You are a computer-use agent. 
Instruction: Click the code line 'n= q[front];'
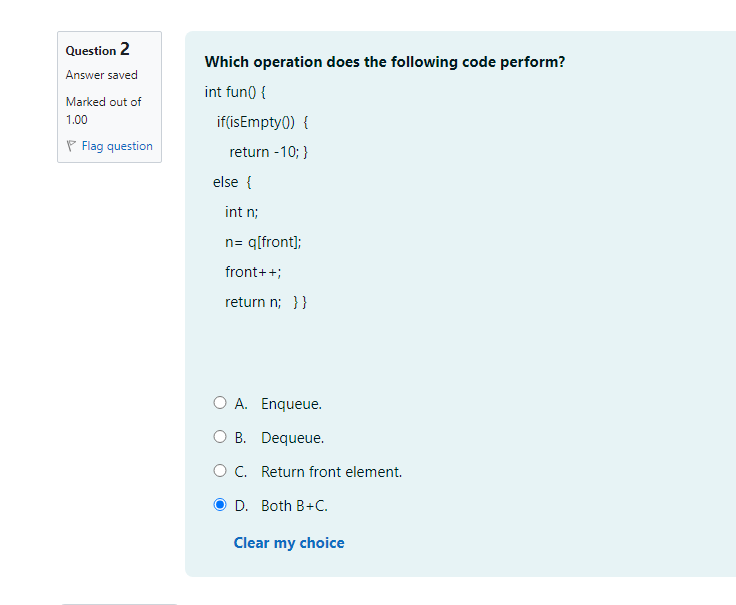coord(263,242)
